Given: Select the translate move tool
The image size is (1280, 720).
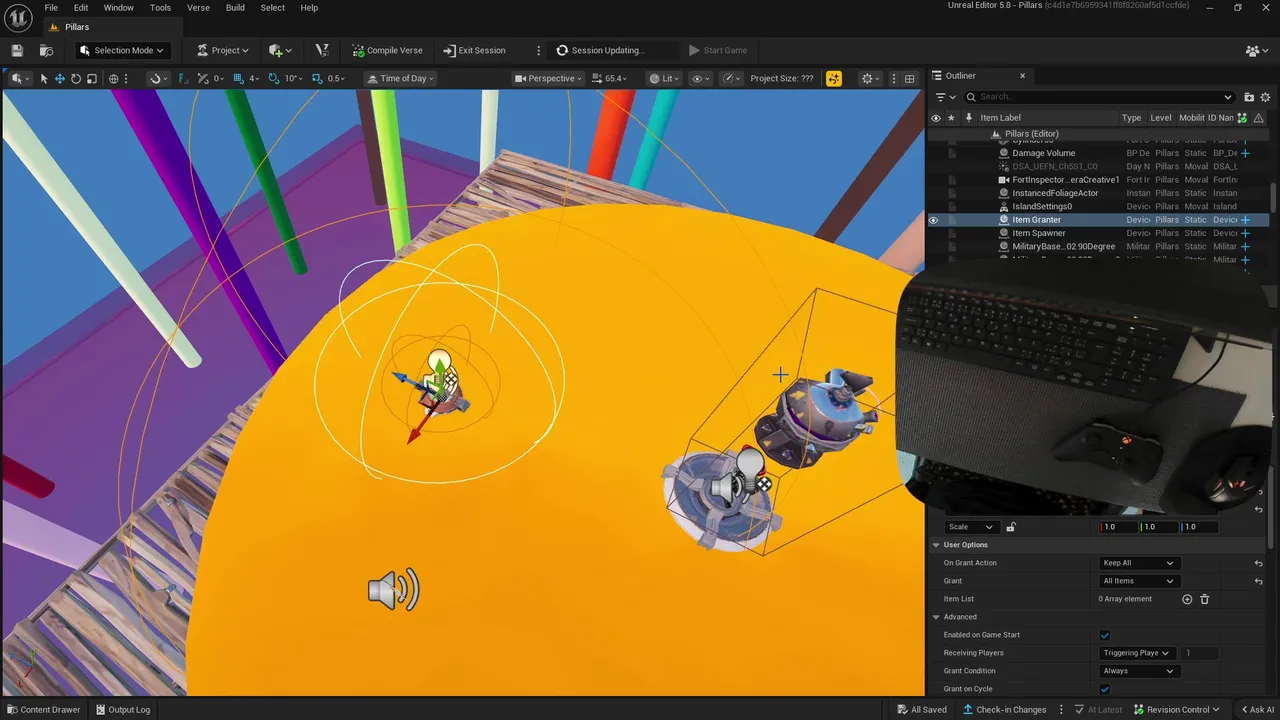Looking at the screenshot, I should coord(60,78).
